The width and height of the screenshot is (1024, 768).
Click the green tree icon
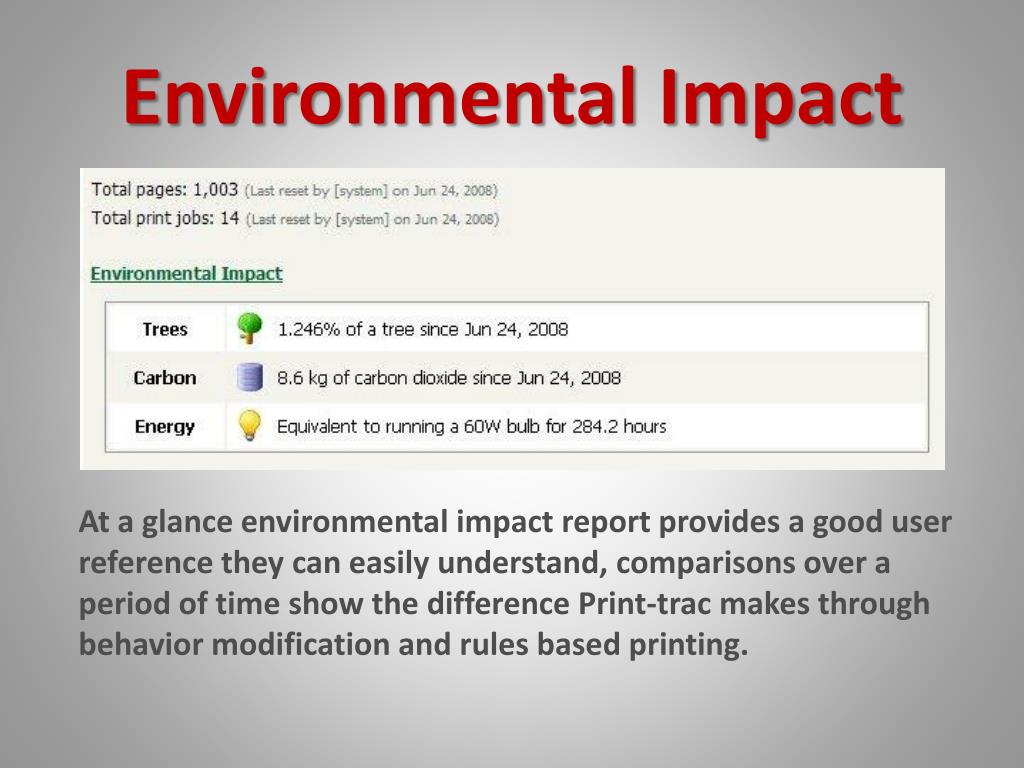(x=249, y=328)
